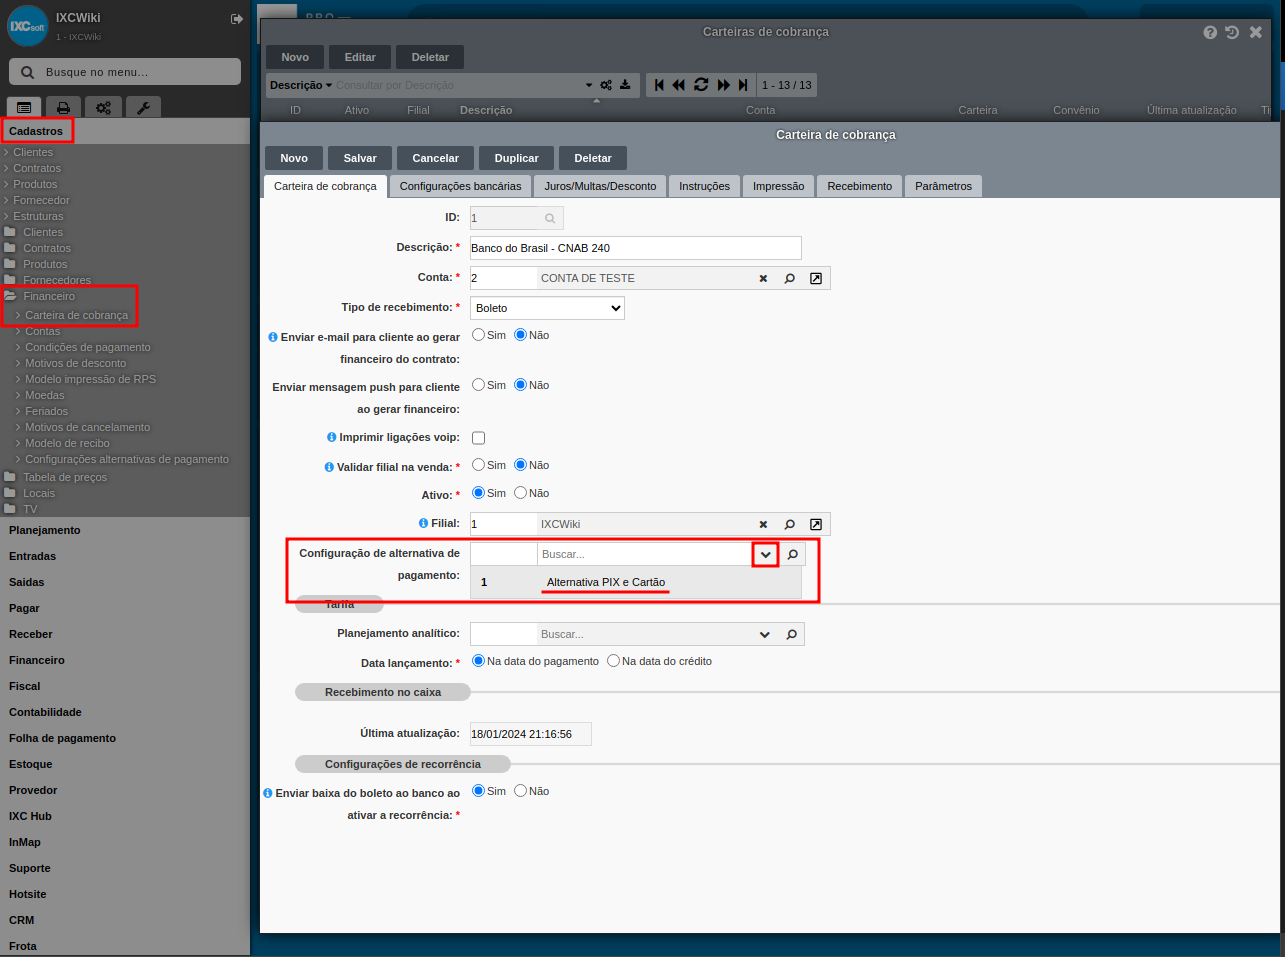
Task: Open Carteira de cobrança in sidebar tree
Action: point(76,315)
